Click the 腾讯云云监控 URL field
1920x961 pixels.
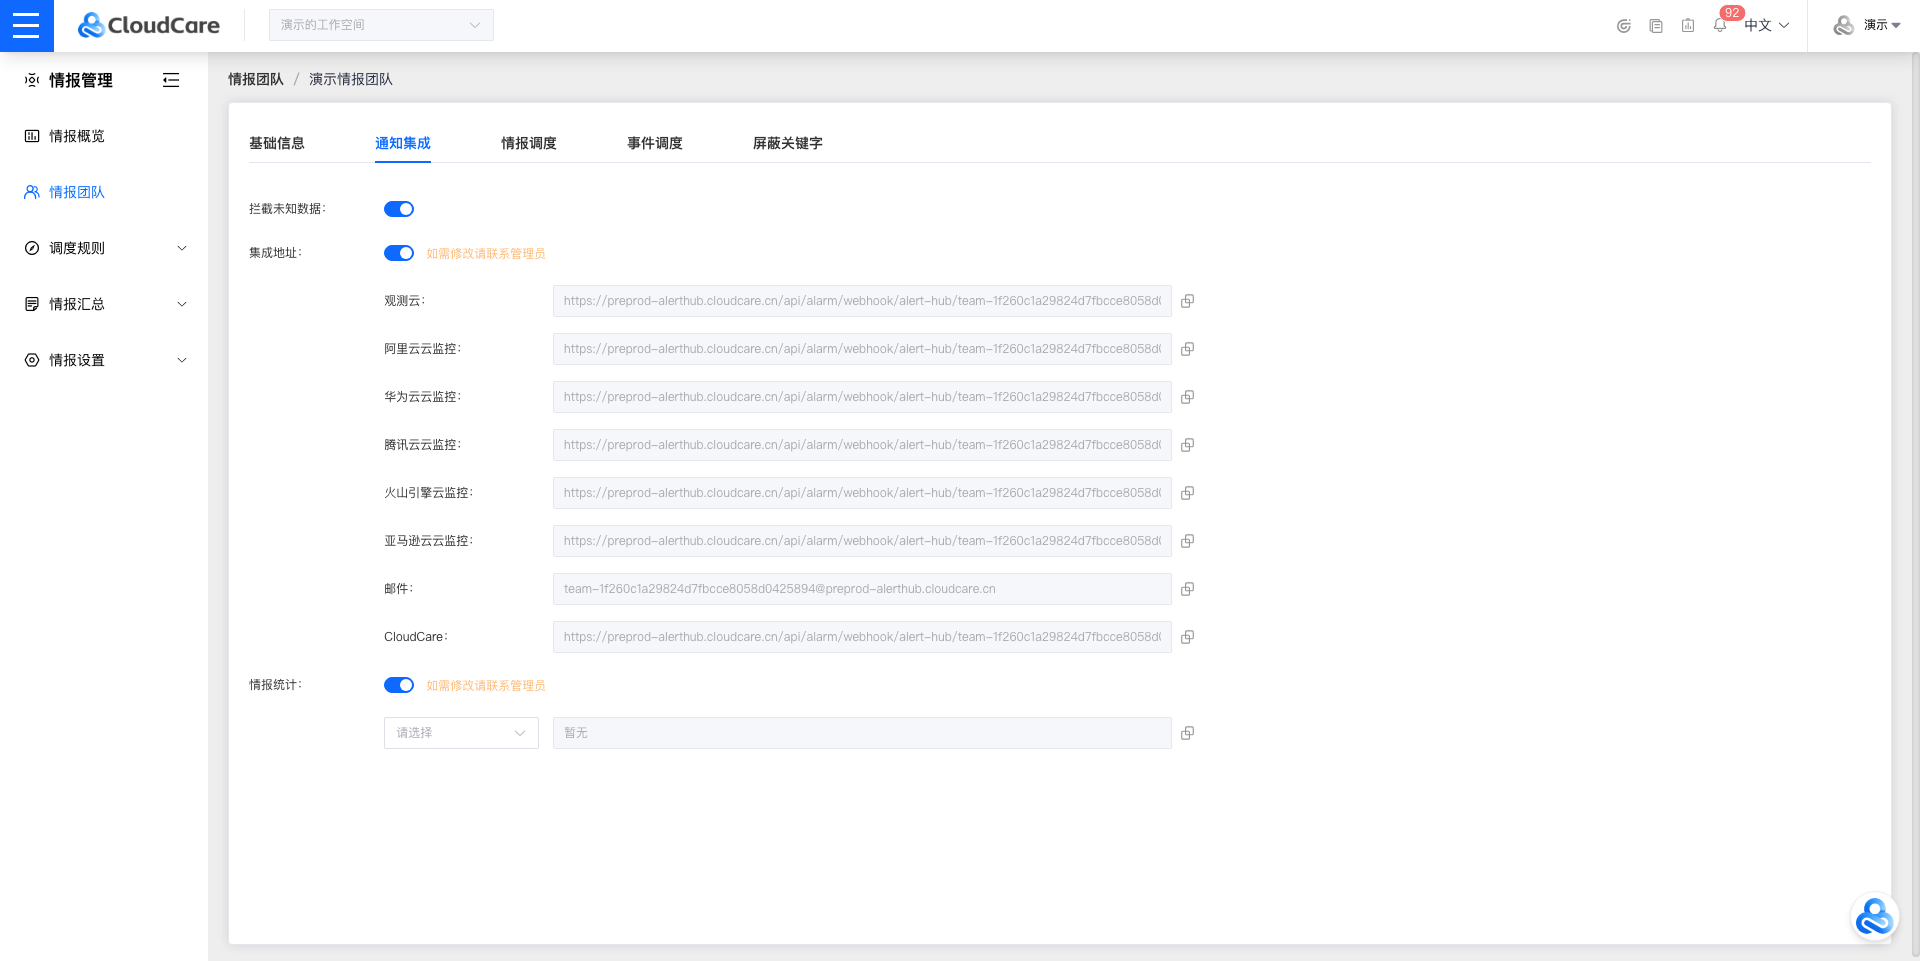pos(861,445)
